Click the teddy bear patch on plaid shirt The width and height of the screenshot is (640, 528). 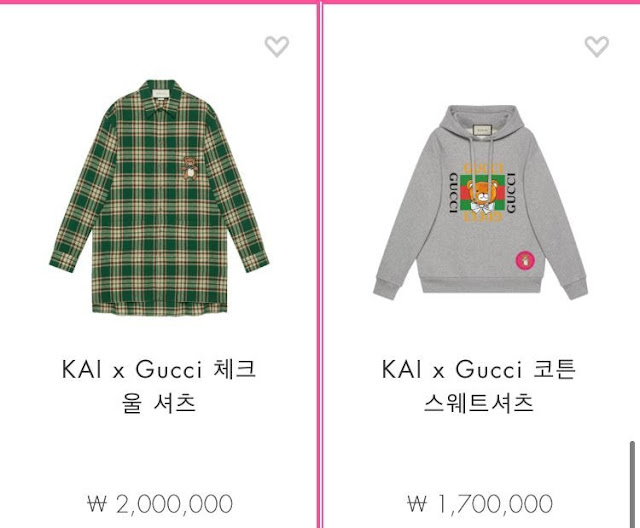tap(190, 168)
